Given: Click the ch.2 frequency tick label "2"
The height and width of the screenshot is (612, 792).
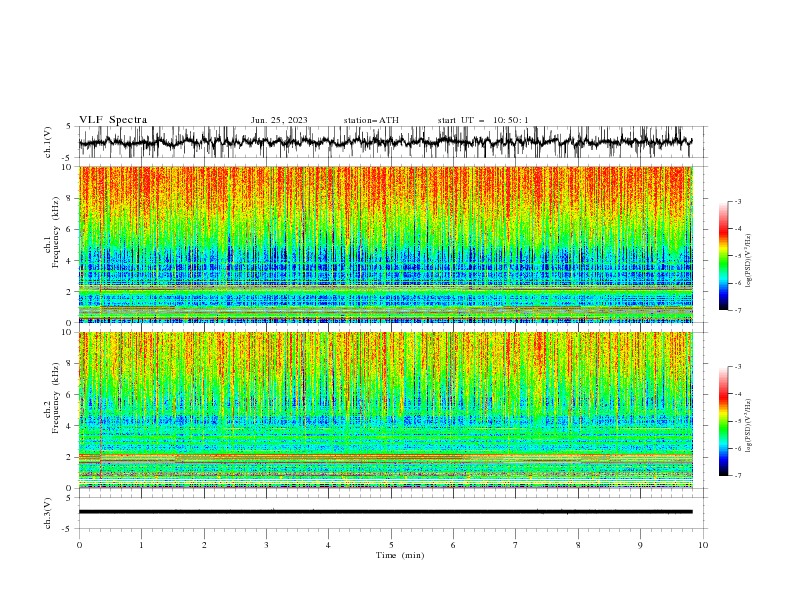Looking at the screenshot, I should [x=71, y=457].
